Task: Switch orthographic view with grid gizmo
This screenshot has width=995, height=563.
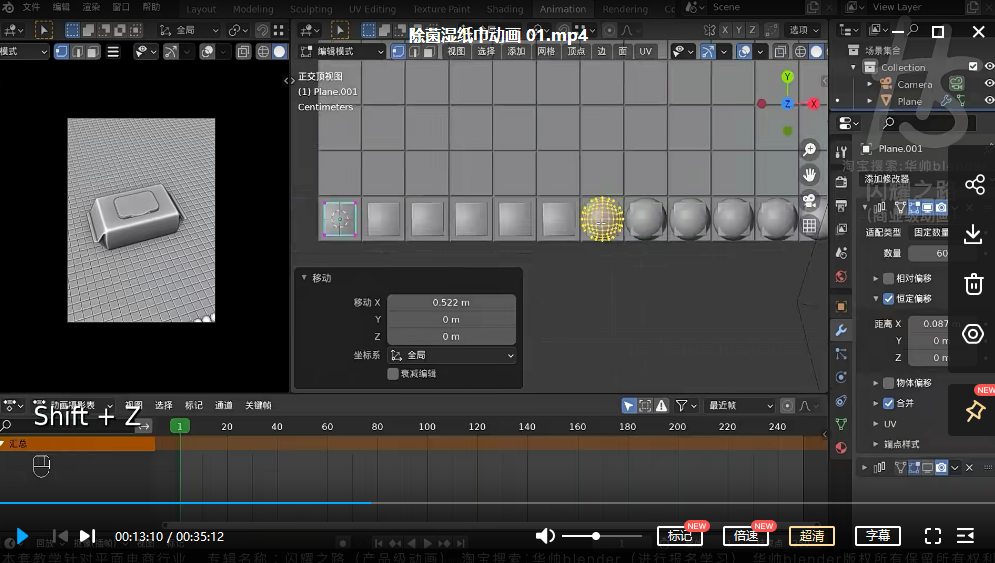Action: (810, 226)
